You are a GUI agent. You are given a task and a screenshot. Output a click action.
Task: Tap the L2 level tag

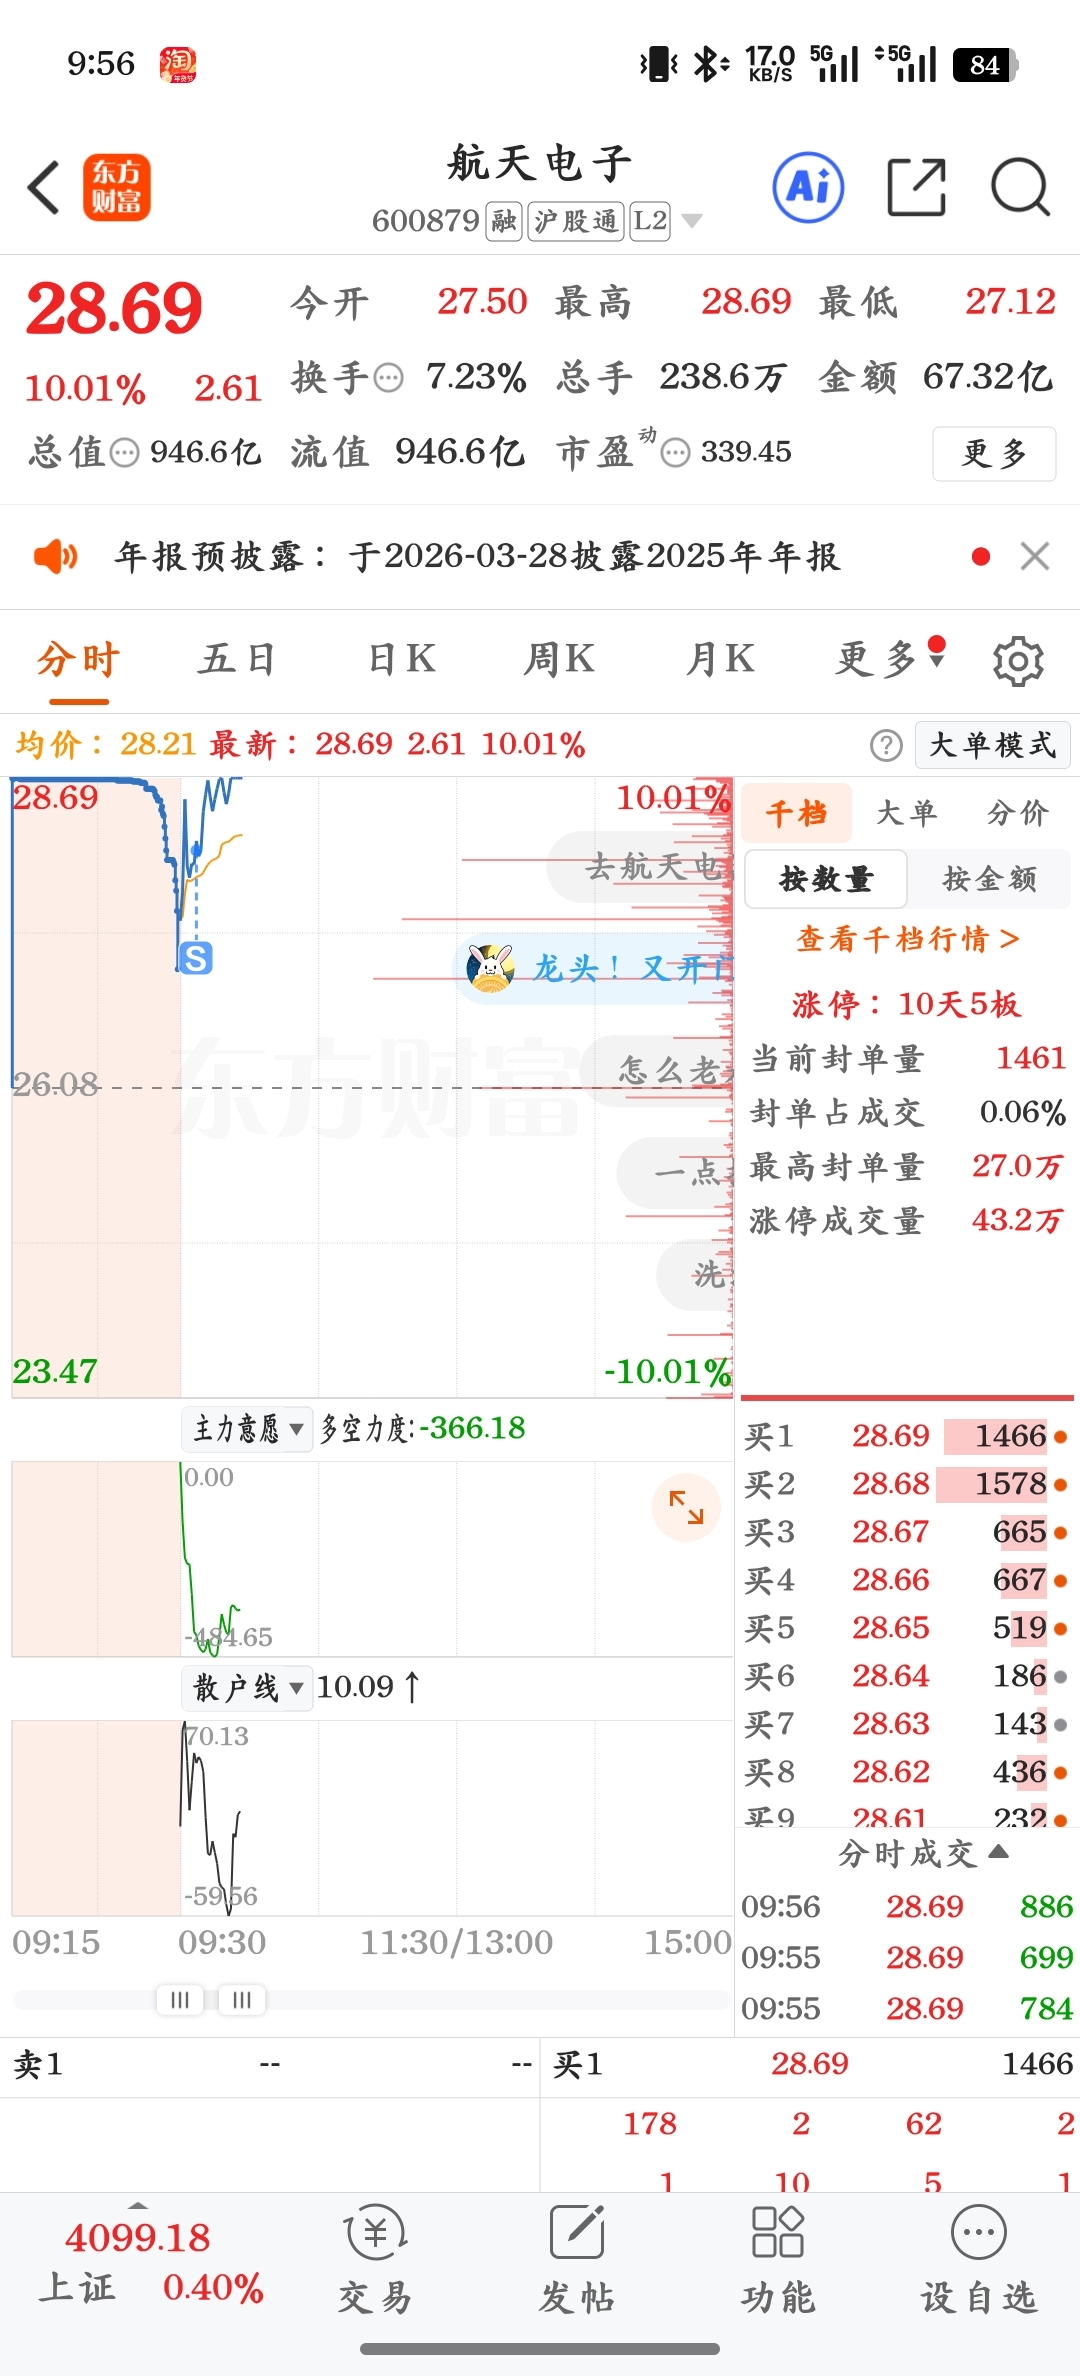coord(650,221)
